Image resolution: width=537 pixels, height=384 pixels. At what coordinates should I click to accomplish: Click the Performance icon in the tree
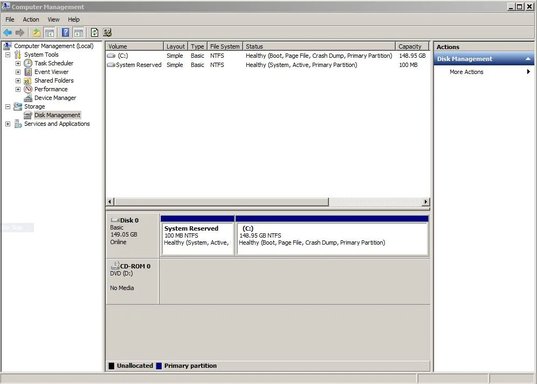click(x=28, y=89)
